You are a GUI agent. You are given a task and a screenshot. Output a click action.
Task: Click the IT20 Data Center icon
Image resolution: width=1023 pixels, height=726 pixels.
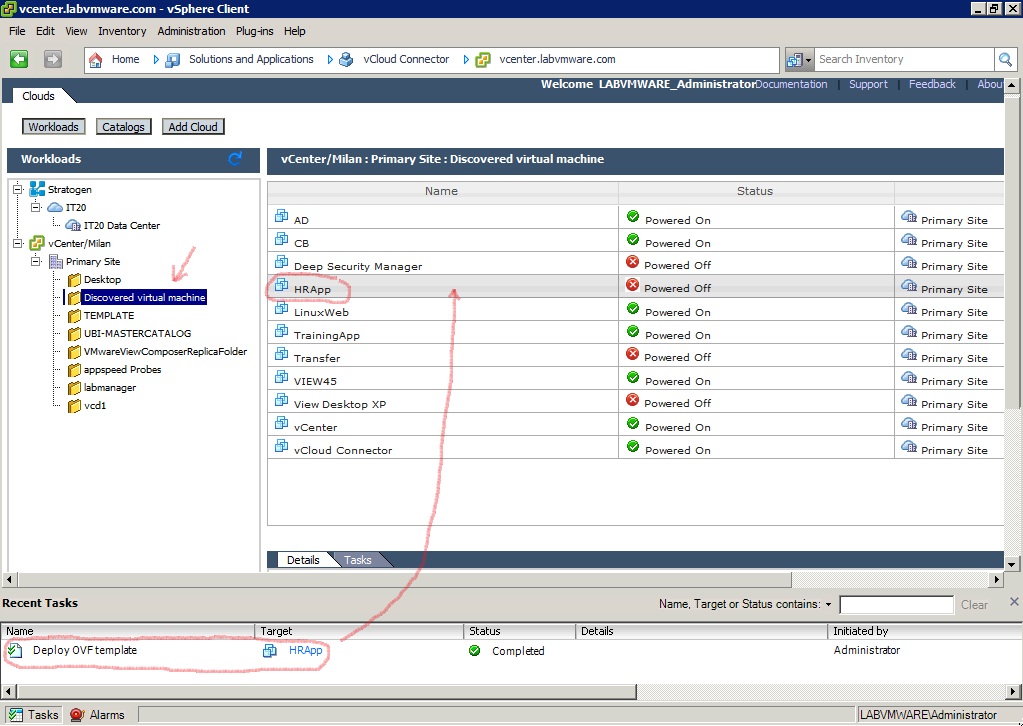(x=73, y=225)
